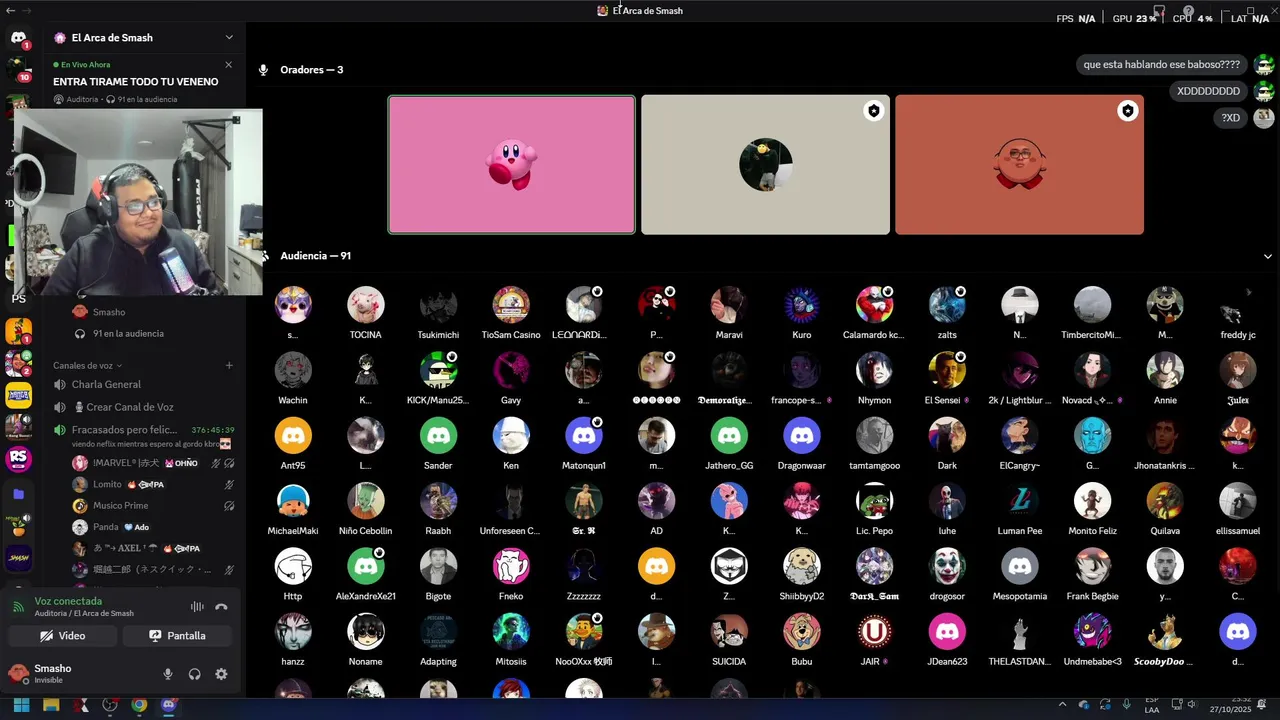Mute the microphone in user panel
1280x720 pixels.
click(x=168, y=674)
